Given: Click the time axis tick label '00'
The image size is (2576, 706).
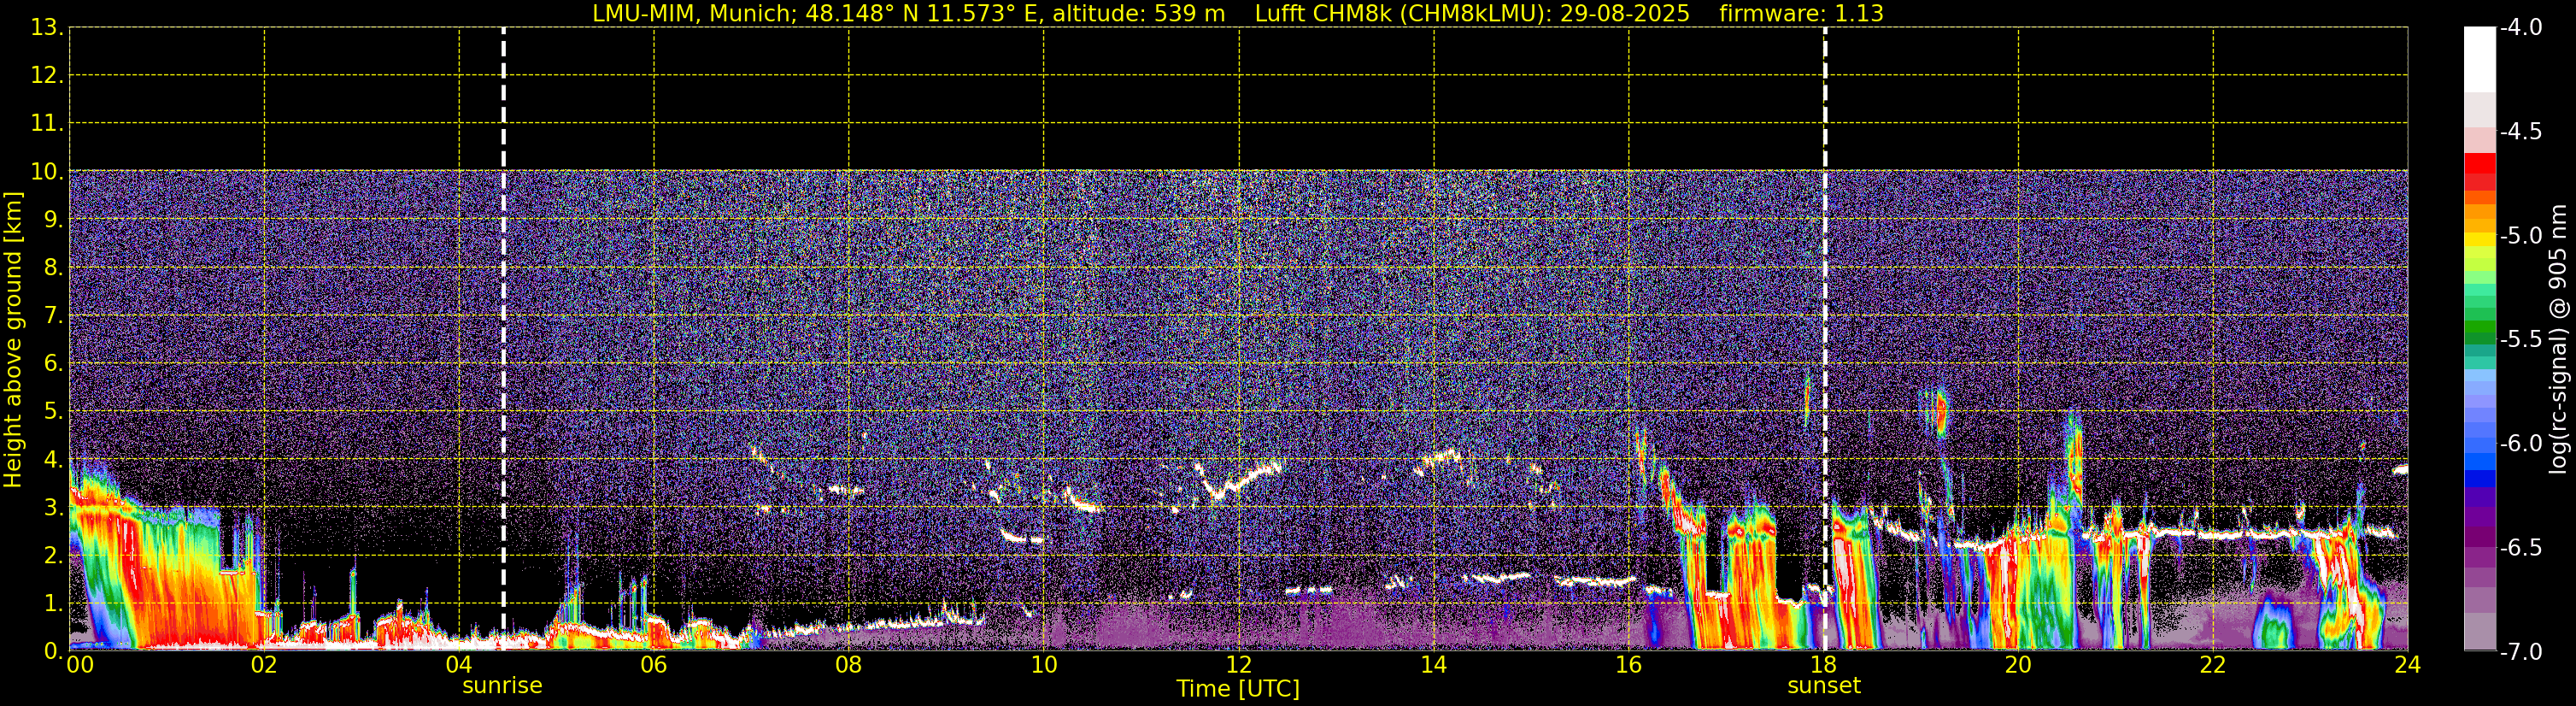Looking at the screenshot, I should coord(80,665).
